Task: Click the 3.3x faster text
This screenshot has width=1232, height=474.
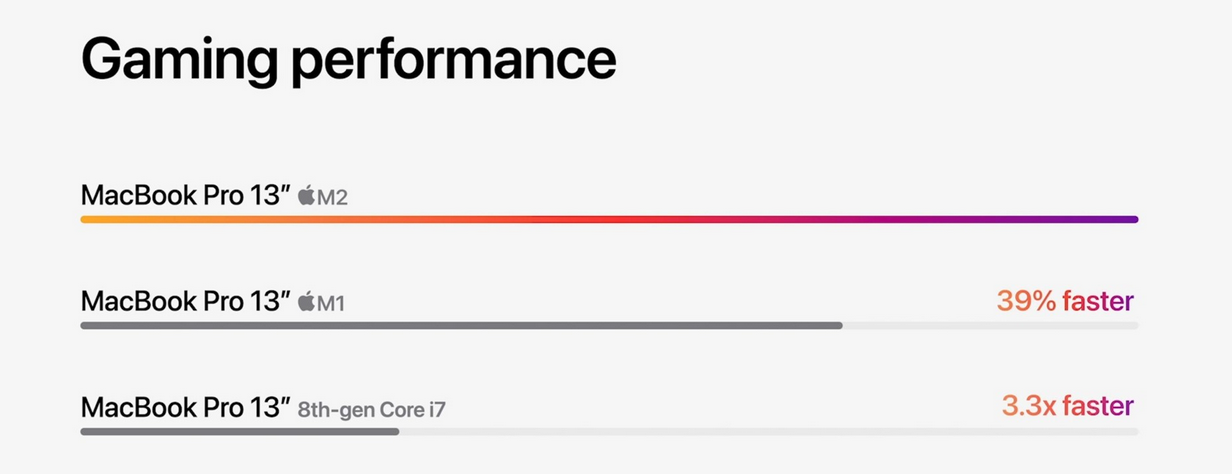Action: click(x=1068, y=406)
